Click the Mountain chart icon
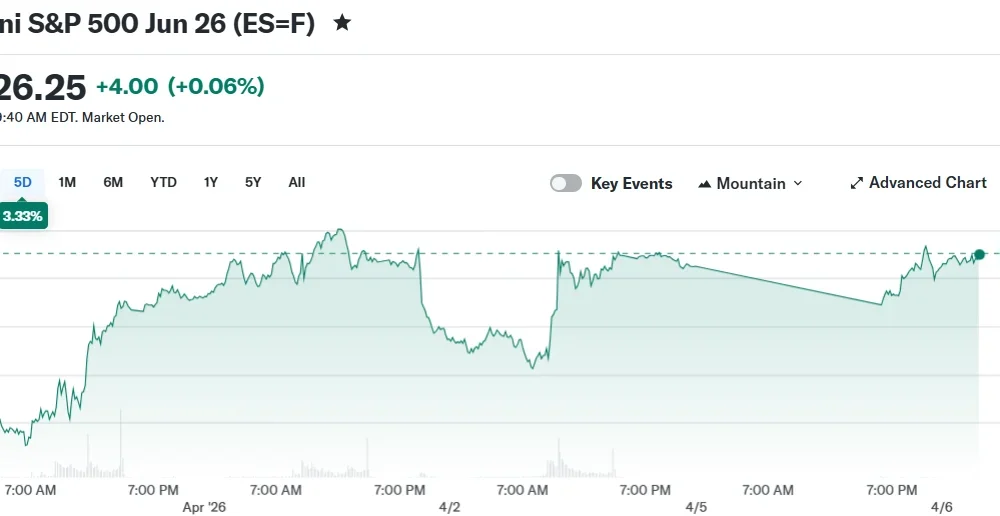 (705, 184)
